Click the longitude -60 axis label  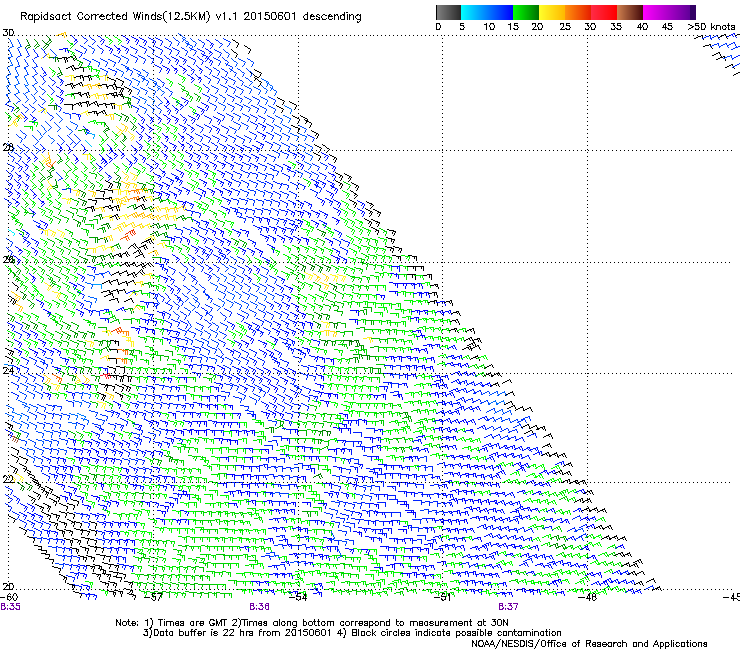pos(9,597)
